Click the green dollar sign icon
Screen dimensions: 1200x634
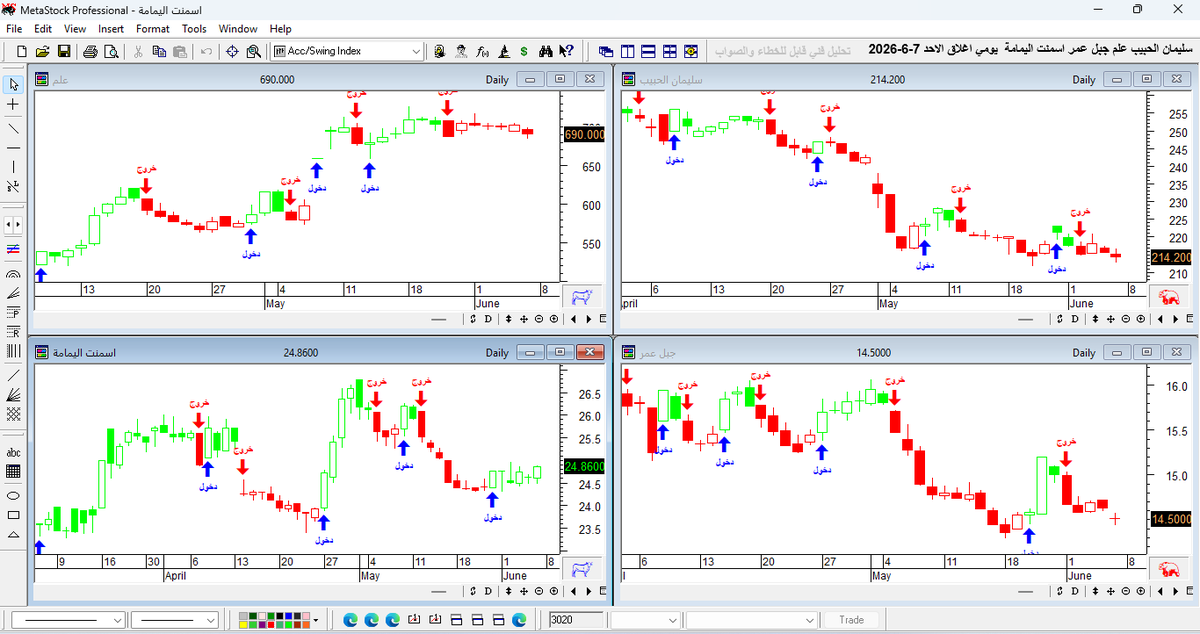coord(524,51)
